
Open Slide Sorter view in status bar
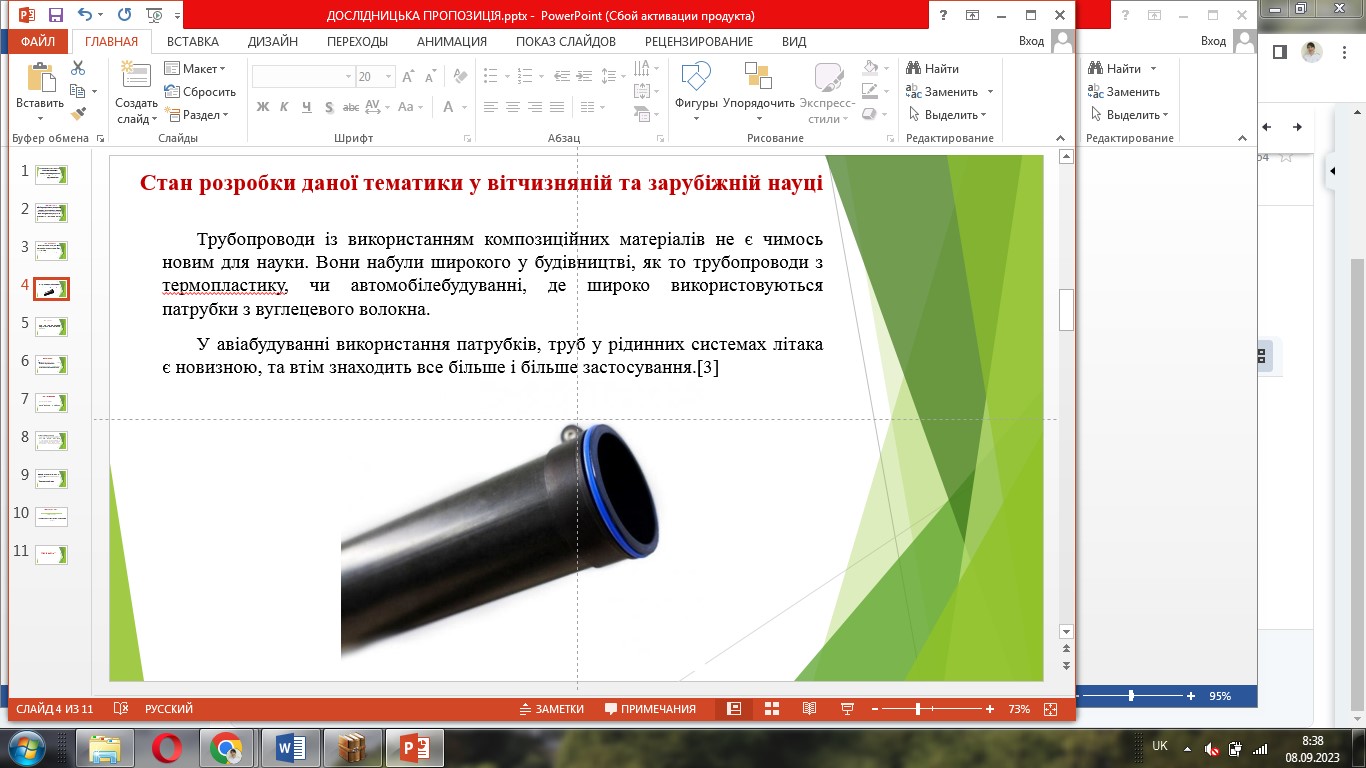point(772,709)
